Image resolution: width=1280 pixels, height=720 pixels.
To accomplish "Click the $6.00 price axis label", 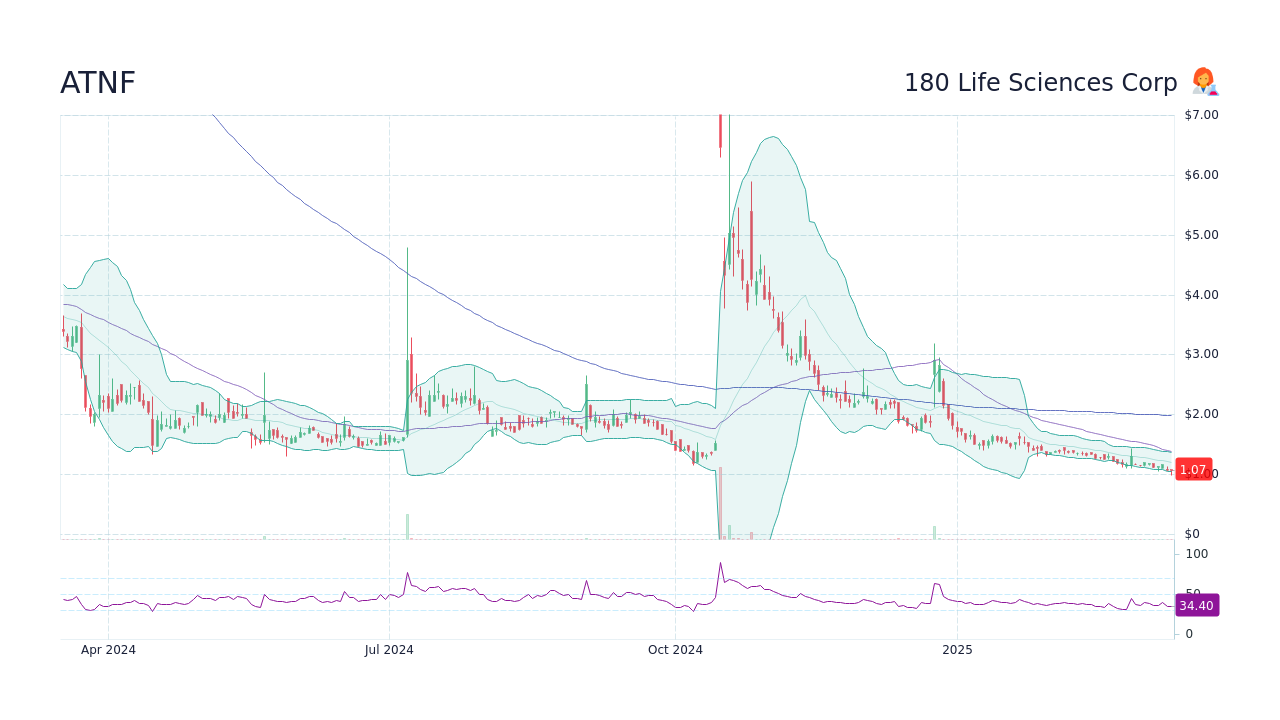I will coord(1201,175).
